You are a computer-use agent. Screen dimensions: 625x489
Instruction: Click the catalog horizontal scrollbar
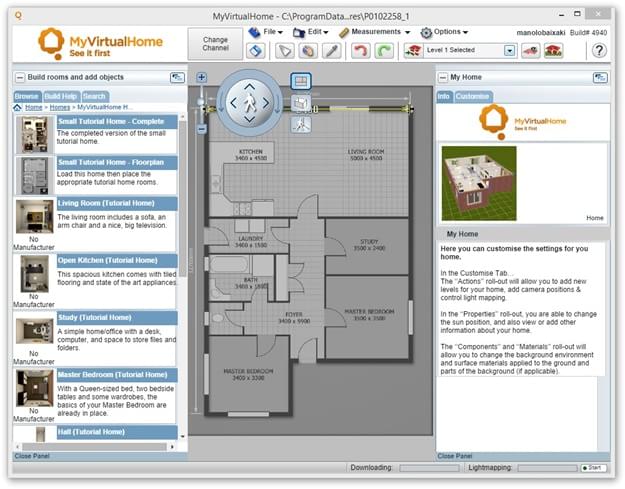coord(95,447)
